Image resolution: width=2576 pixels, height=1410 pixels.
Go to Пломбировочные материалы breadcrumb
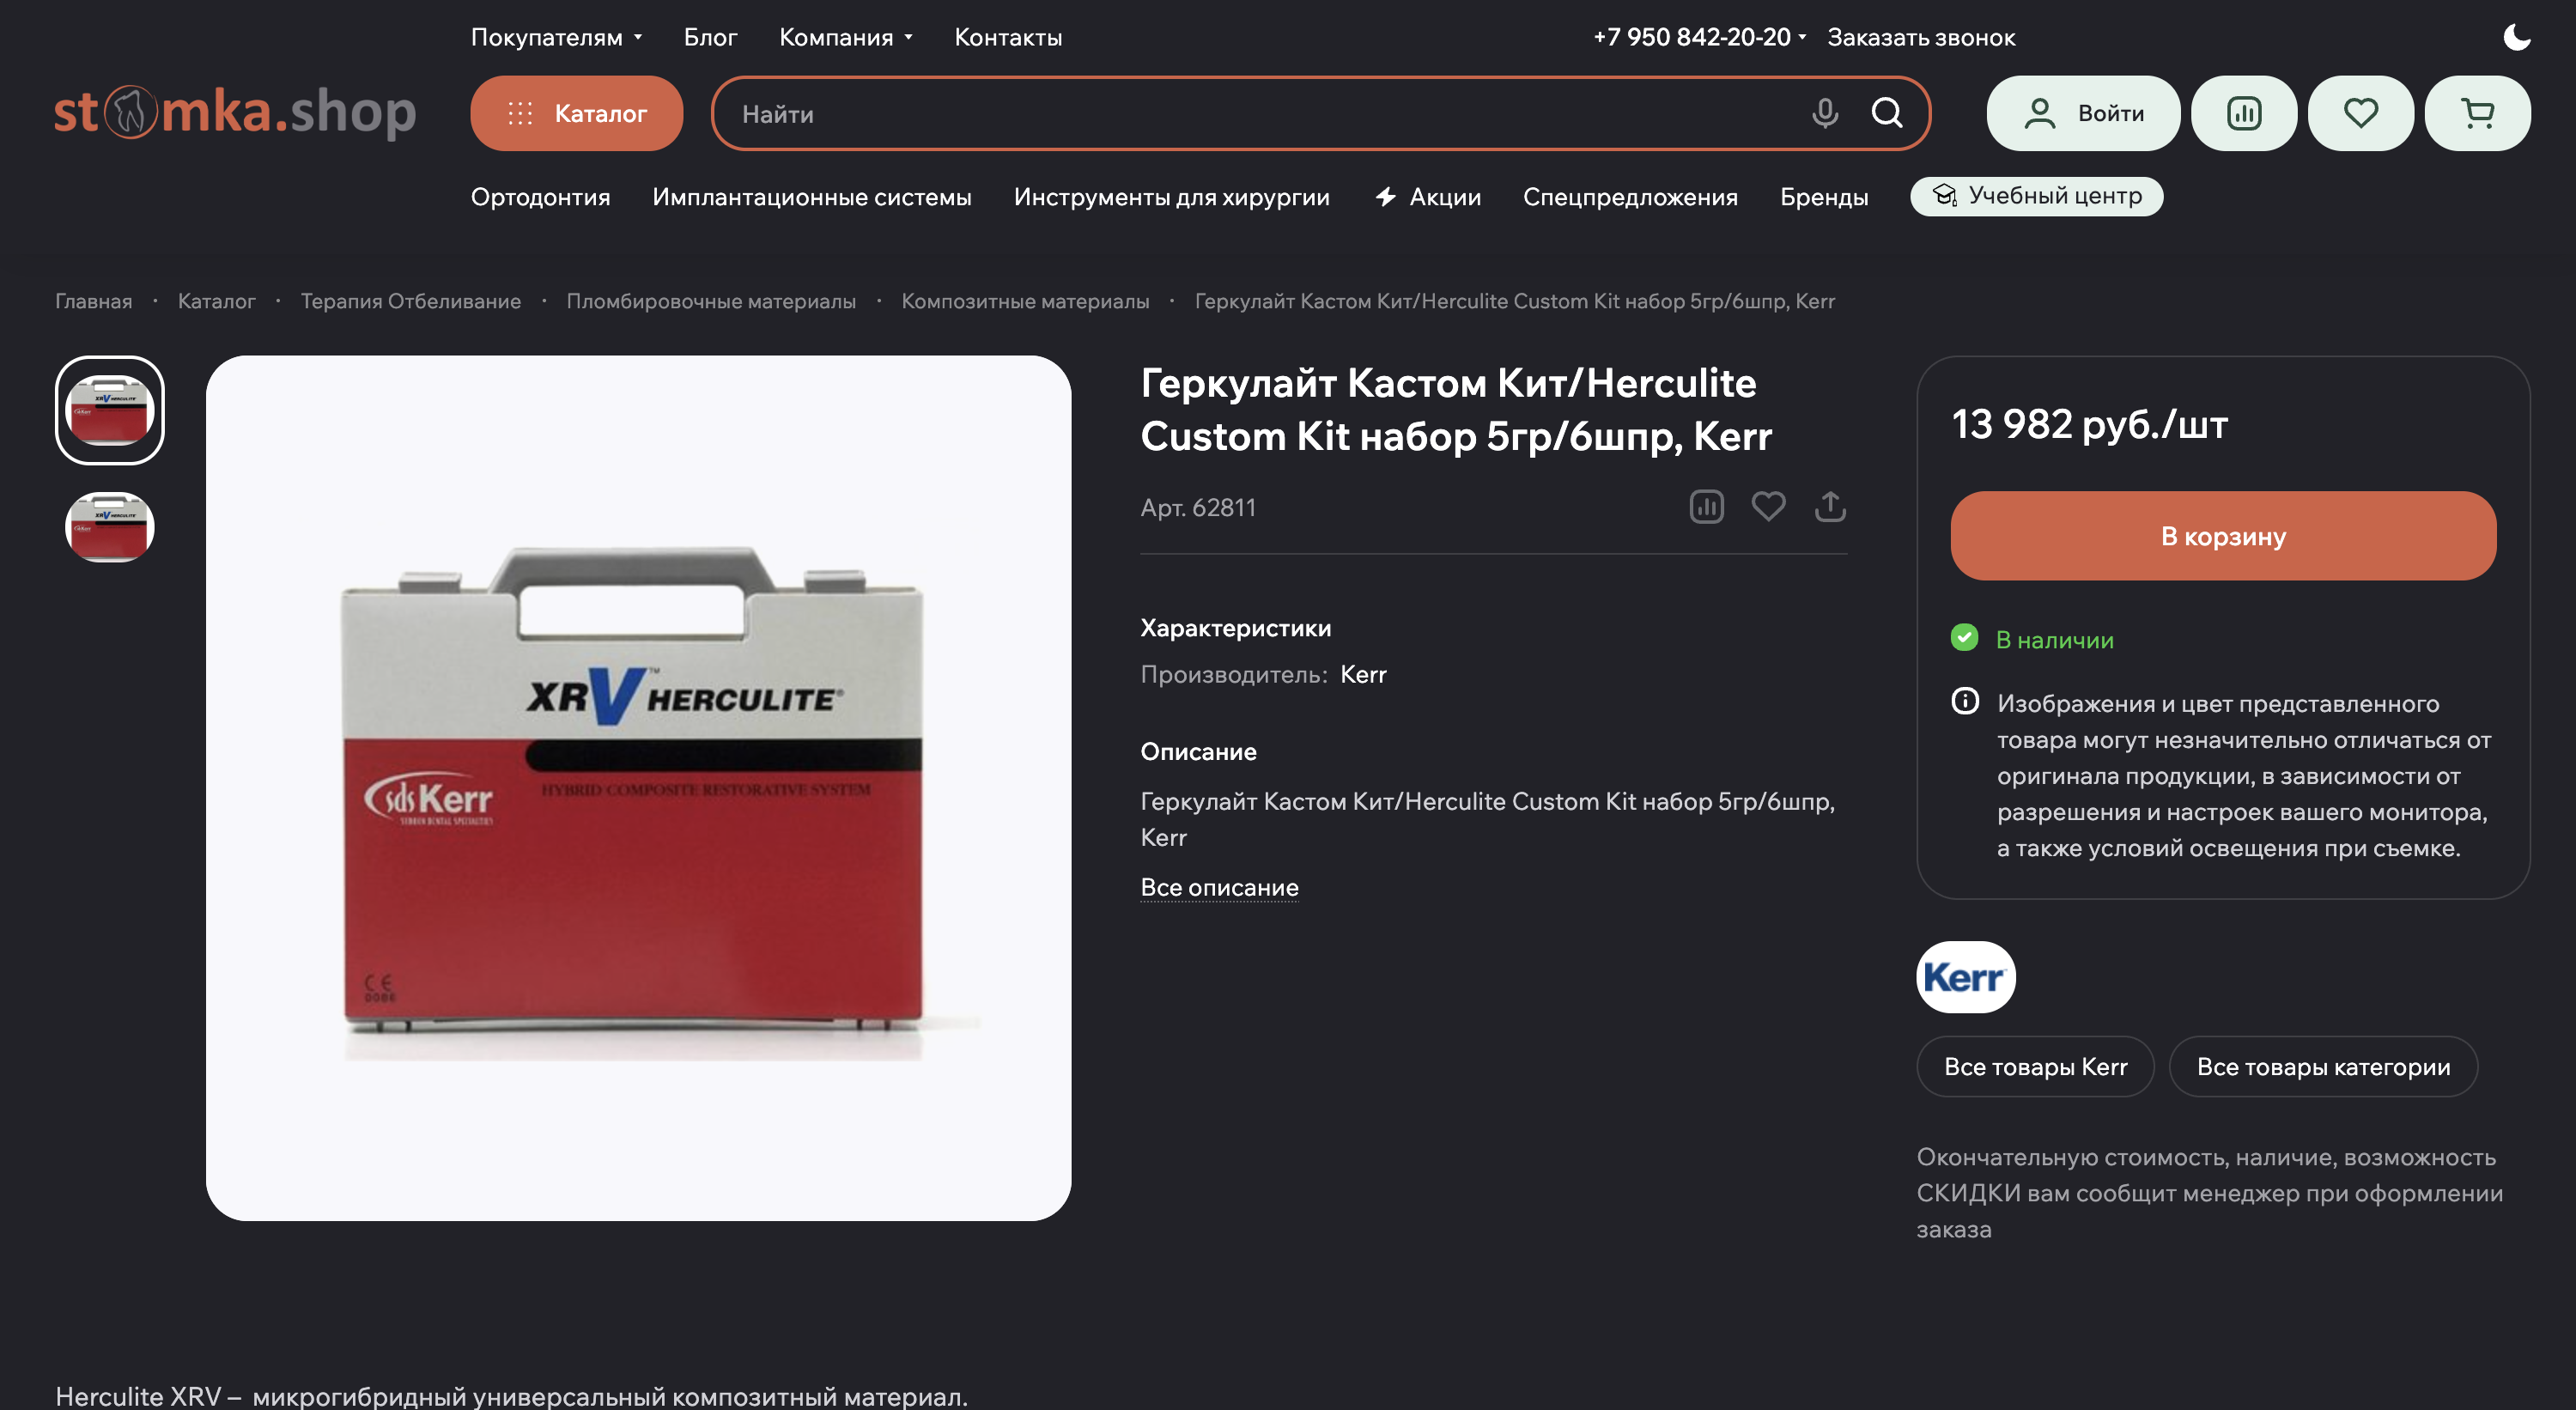[x=711, y=301]
